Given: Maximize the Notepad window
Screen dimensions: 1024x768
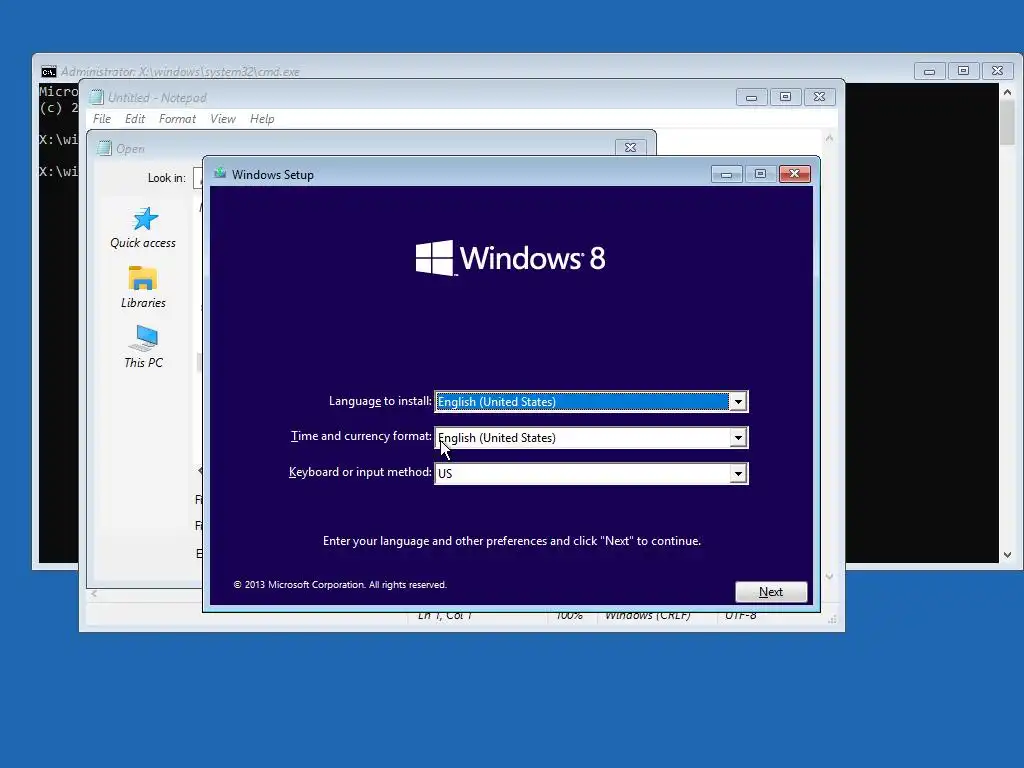Looking at the screenshot, I should (x=786, y=97).
